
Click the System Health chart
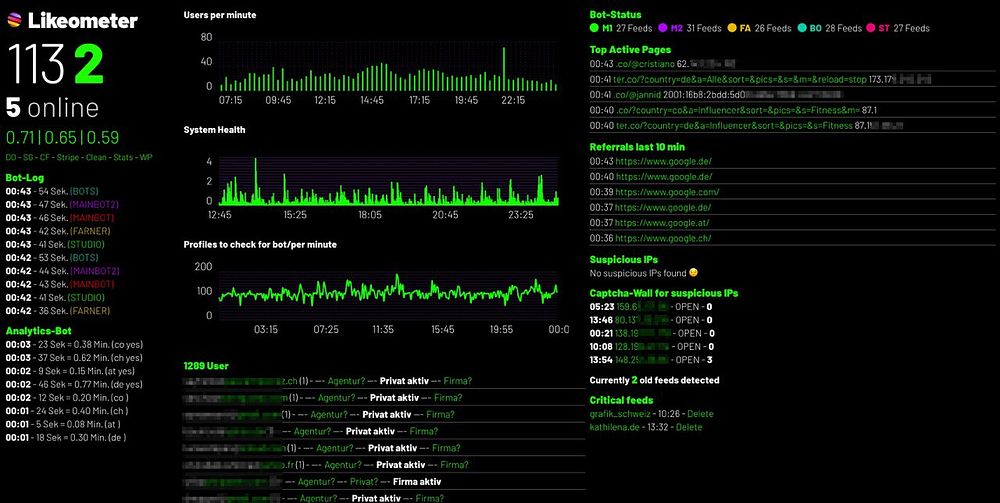[x=388, y=181]
